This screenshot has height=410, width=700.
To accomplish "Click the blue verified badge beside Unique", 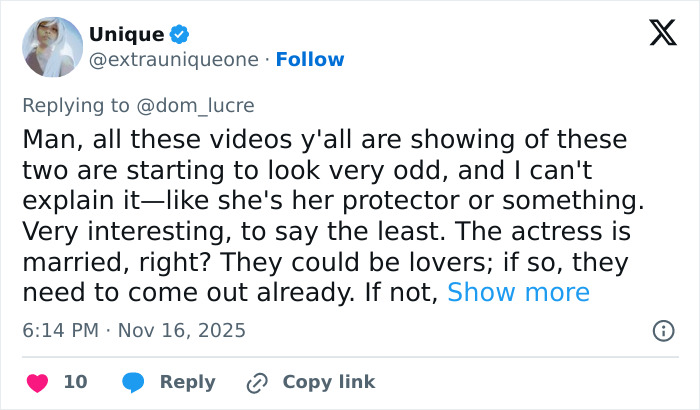I will (x=179, y=35).
